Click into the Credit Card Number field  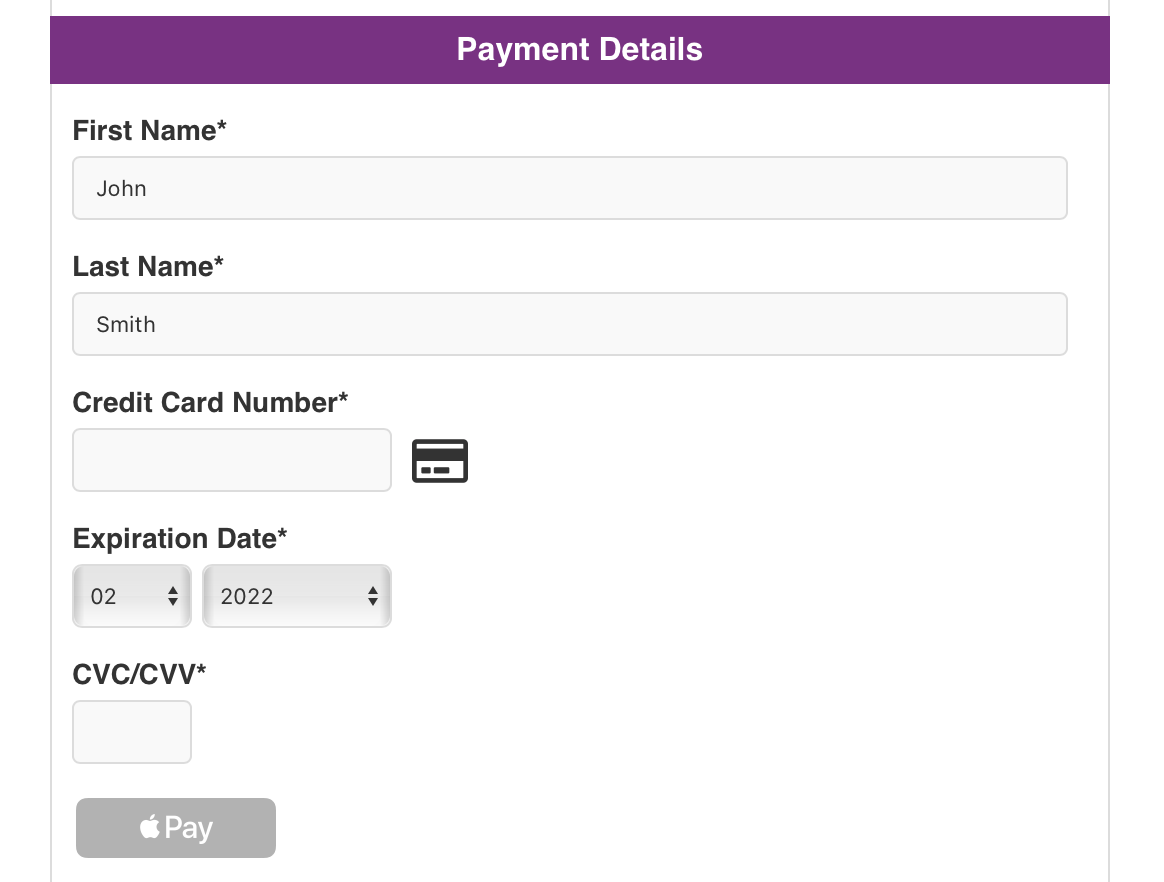click(x=232, y=460)
